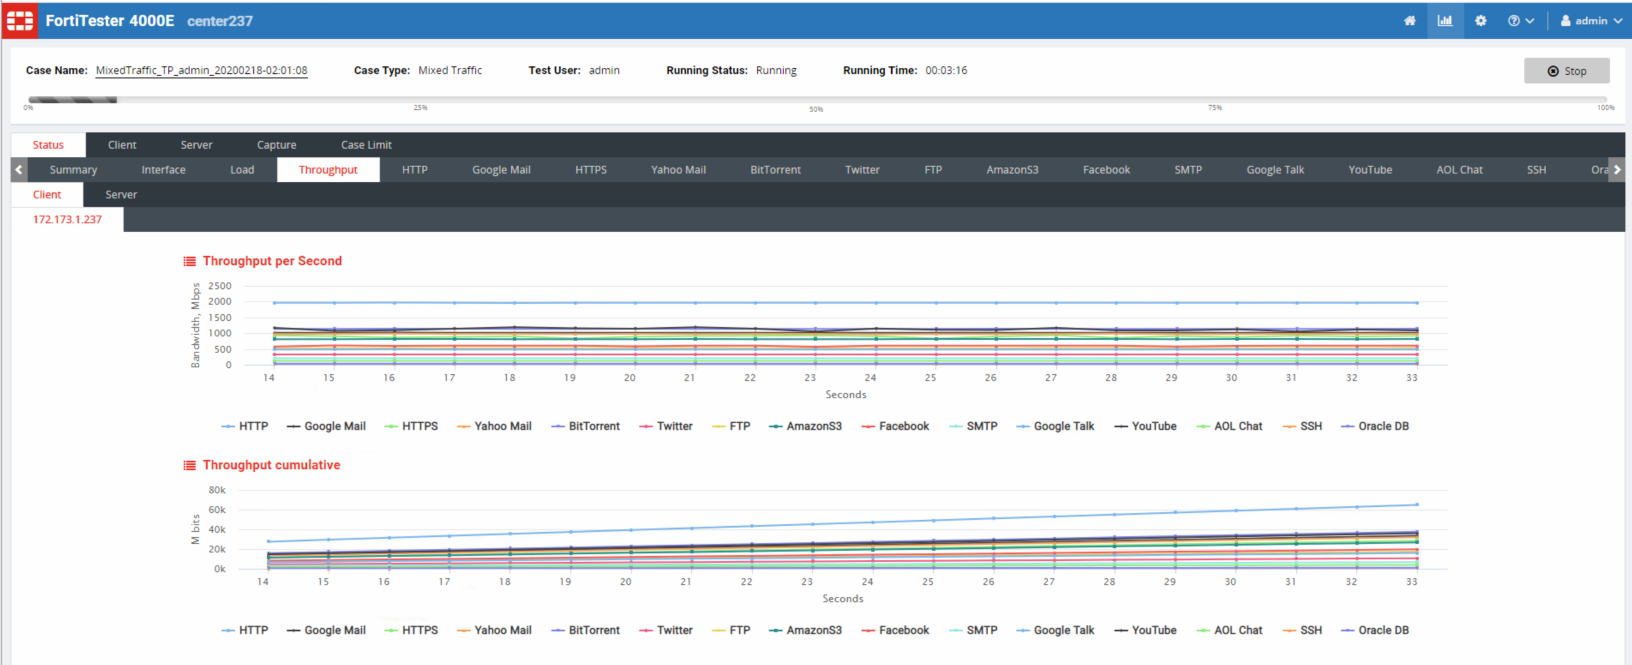1632x665 pixels.
Task: Select the YouTube sub-tab
Action: point(1370,170)
